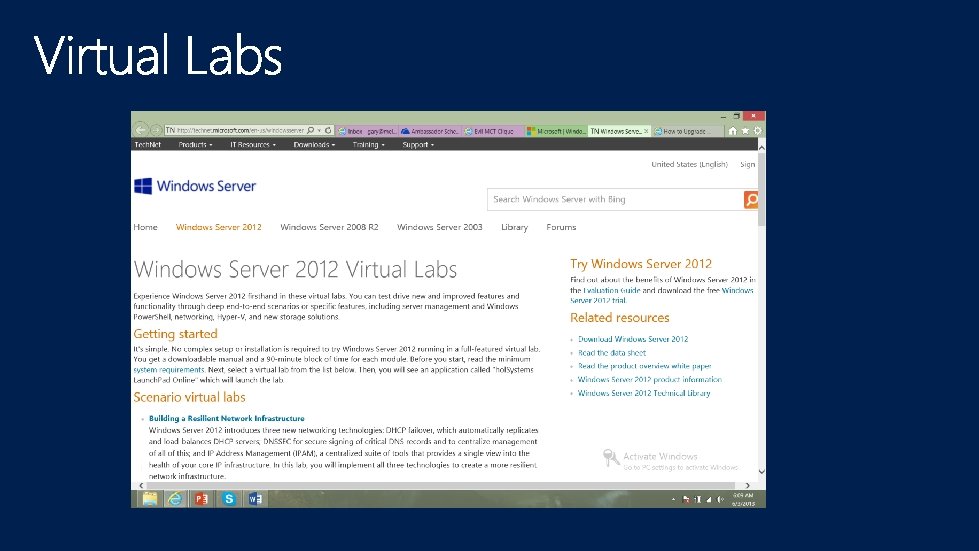The width and height of the screenshot is (979, 551).
Task: Click Read the data sheet link
Action: click(x=612, y=353)
